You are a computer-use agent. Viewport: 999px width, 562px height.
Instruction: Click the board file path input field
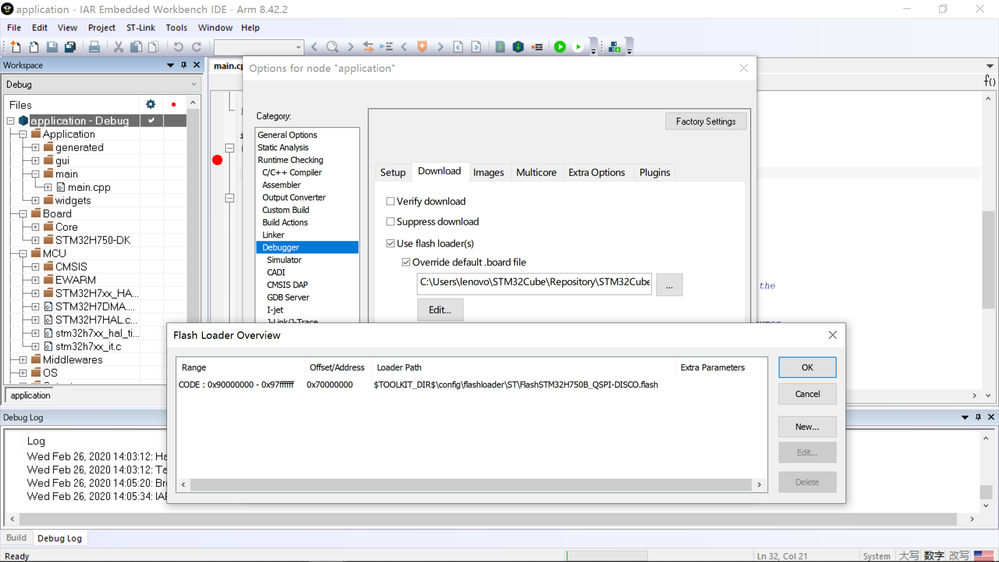point(534,284)
